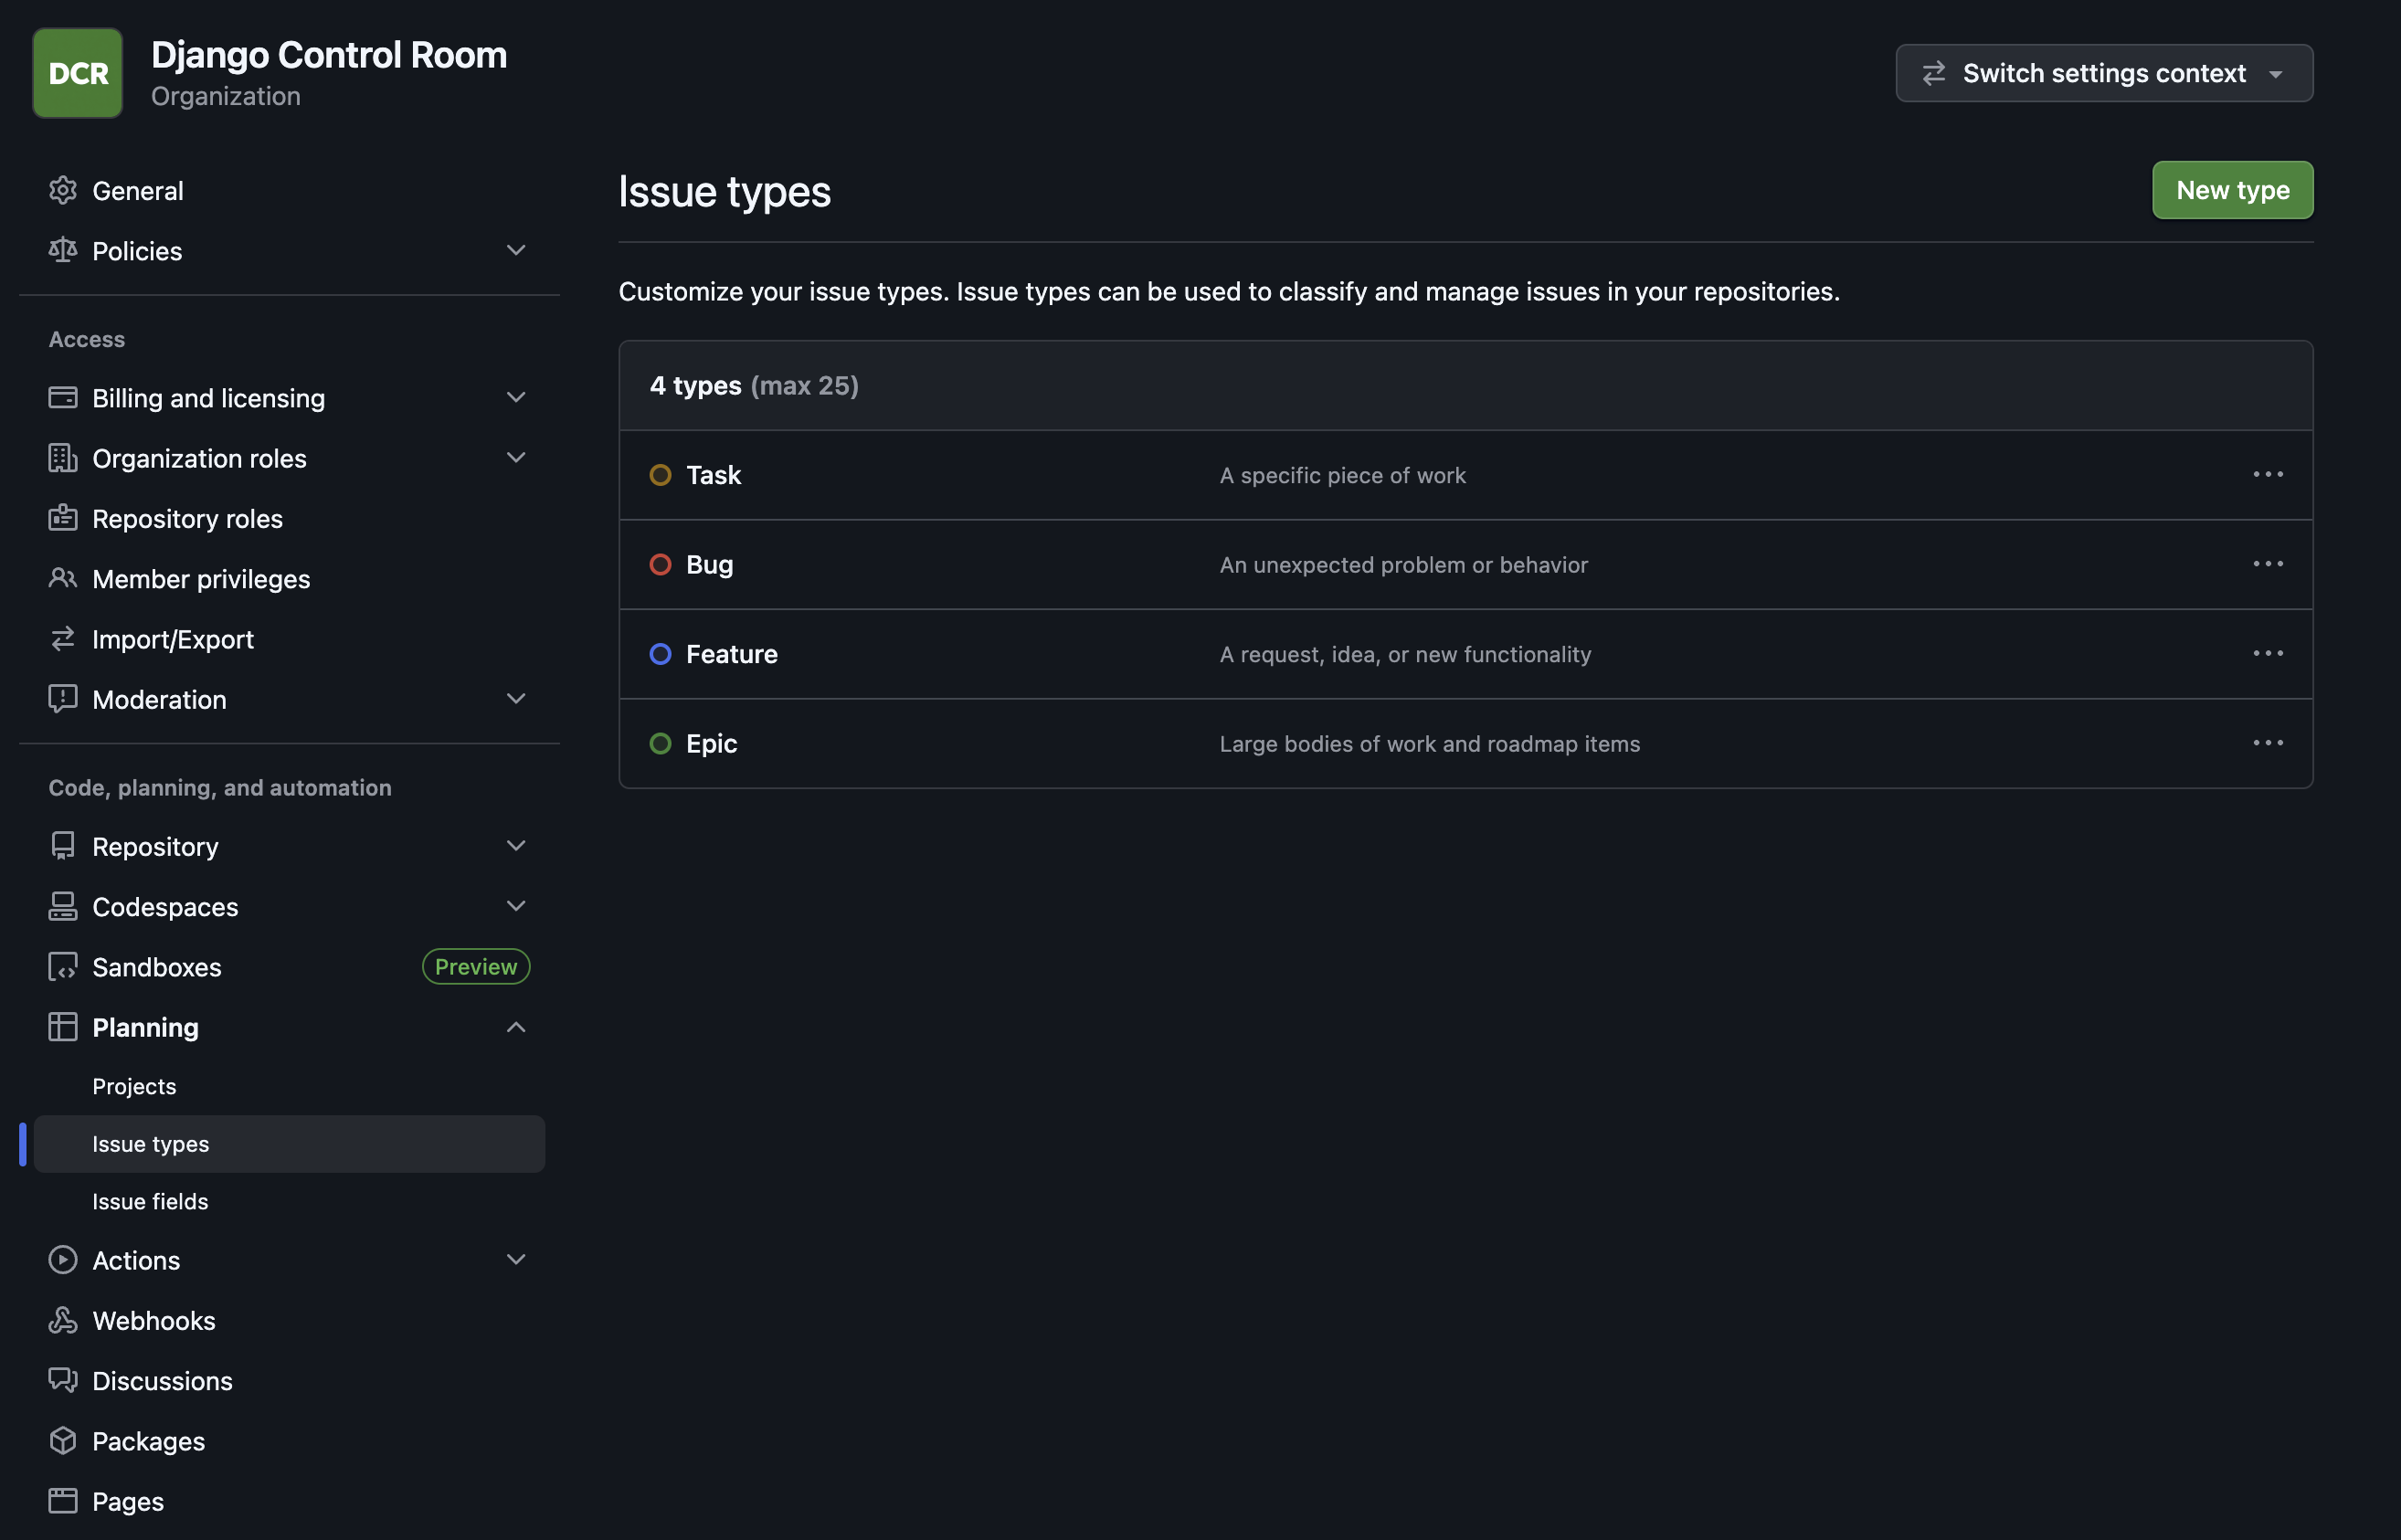The height and width of the screenshot is (1540, 2401).
Task: Click the Codespaces icon in sidebar
Action: tap(63, 906)
